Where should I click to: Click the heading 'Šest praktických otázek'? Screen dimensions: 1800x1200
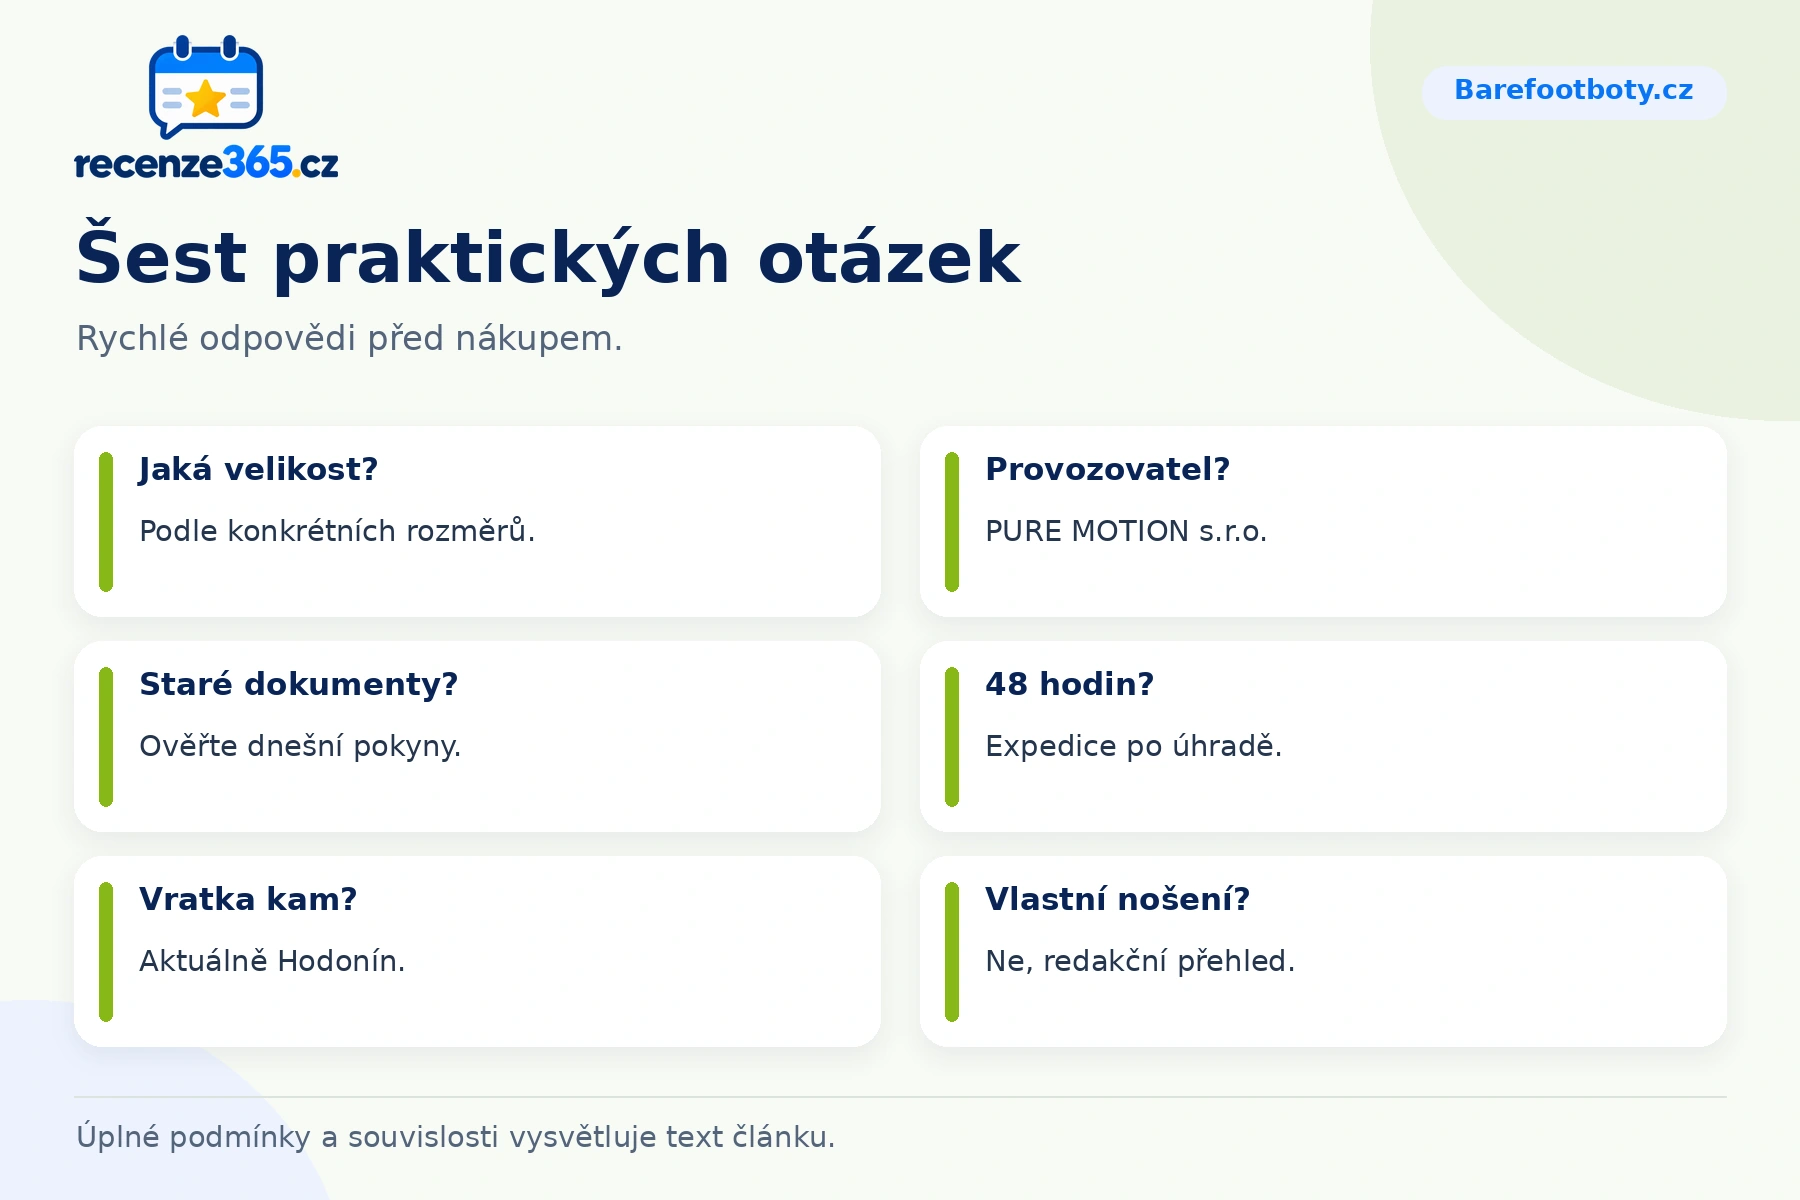coord(548,256)
